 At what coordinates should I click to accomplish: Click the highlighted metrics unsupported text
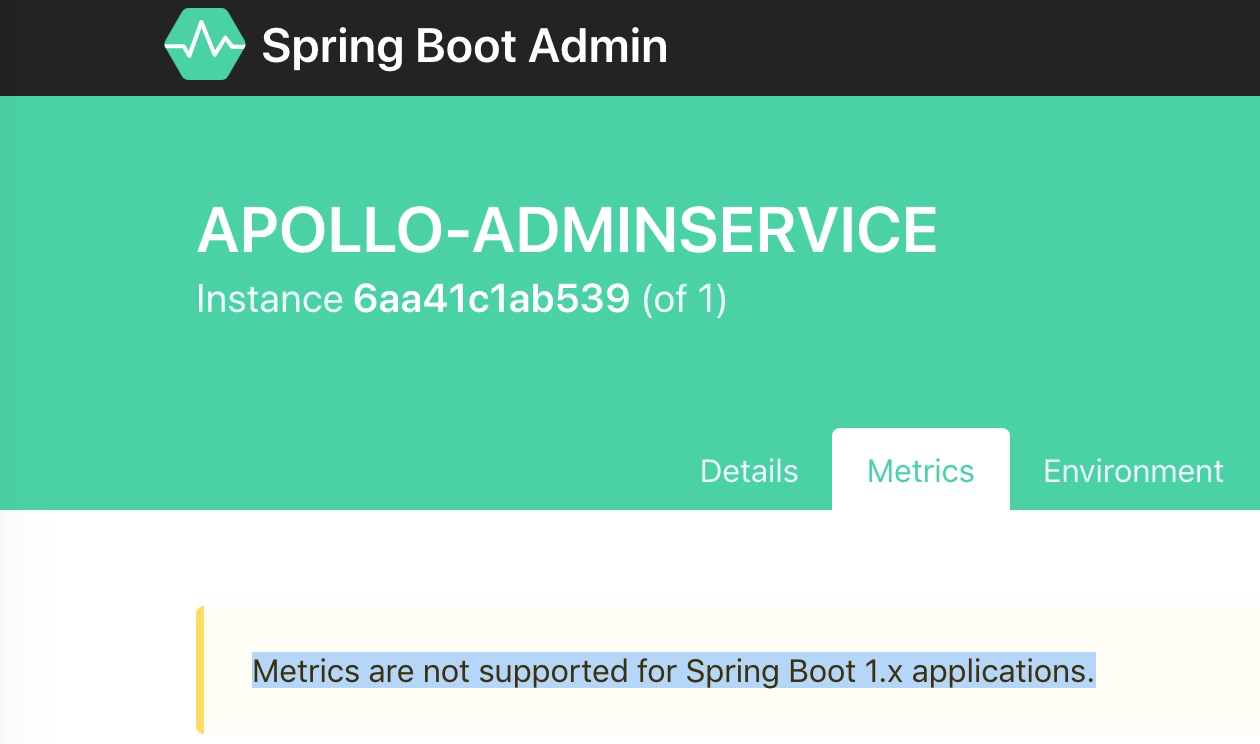tap(673, 673)
